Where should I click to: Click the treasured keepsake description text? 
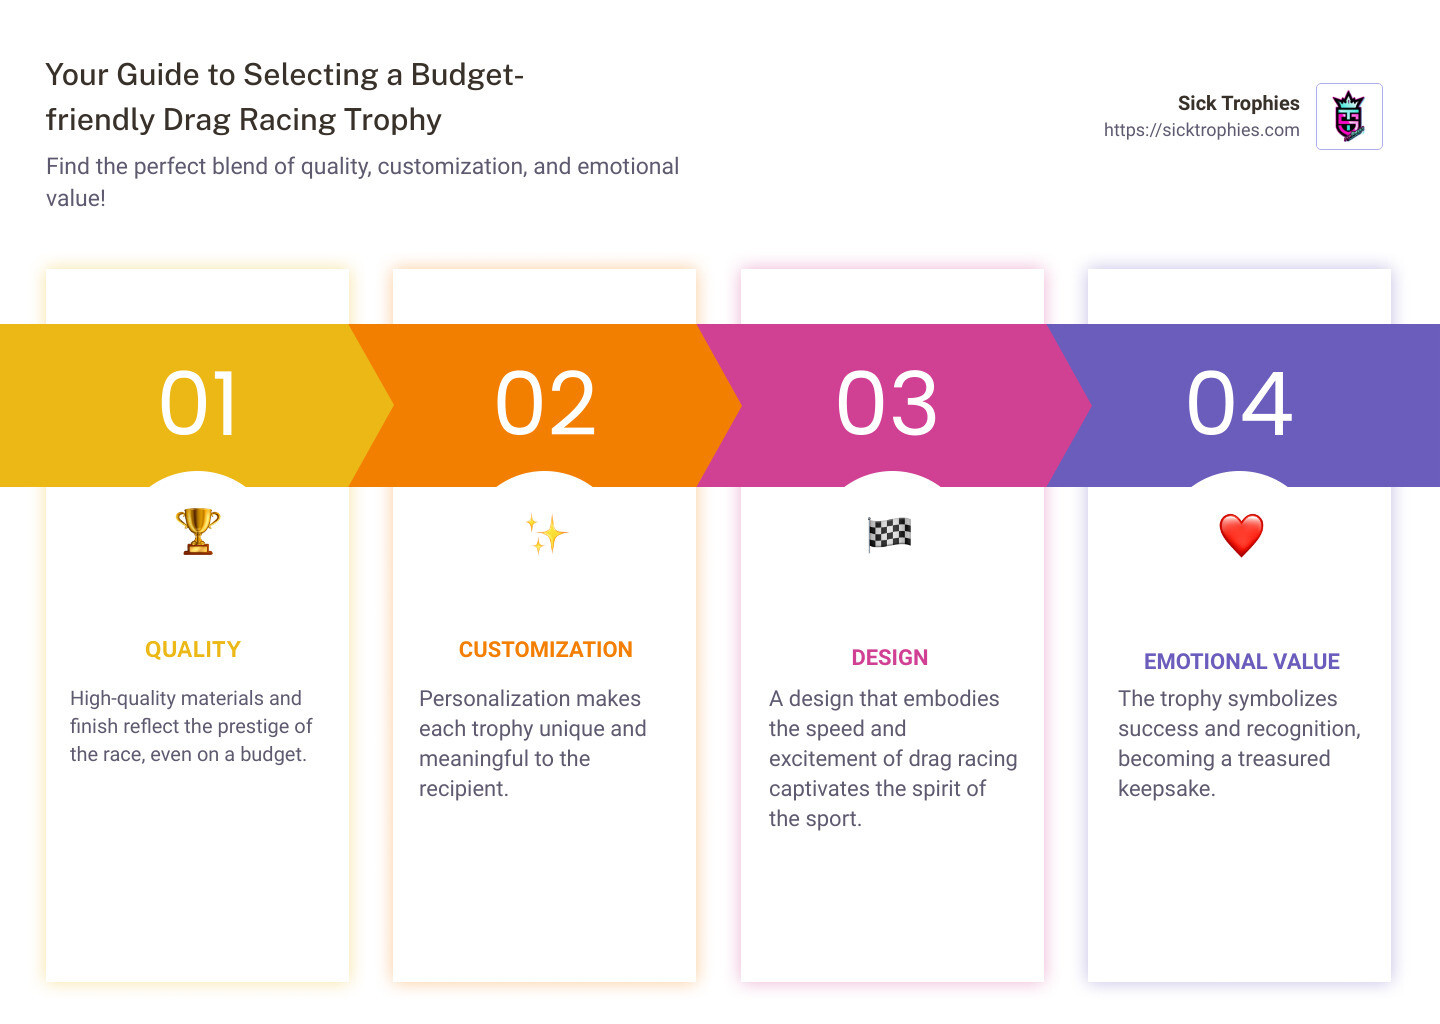point(1239,743)
